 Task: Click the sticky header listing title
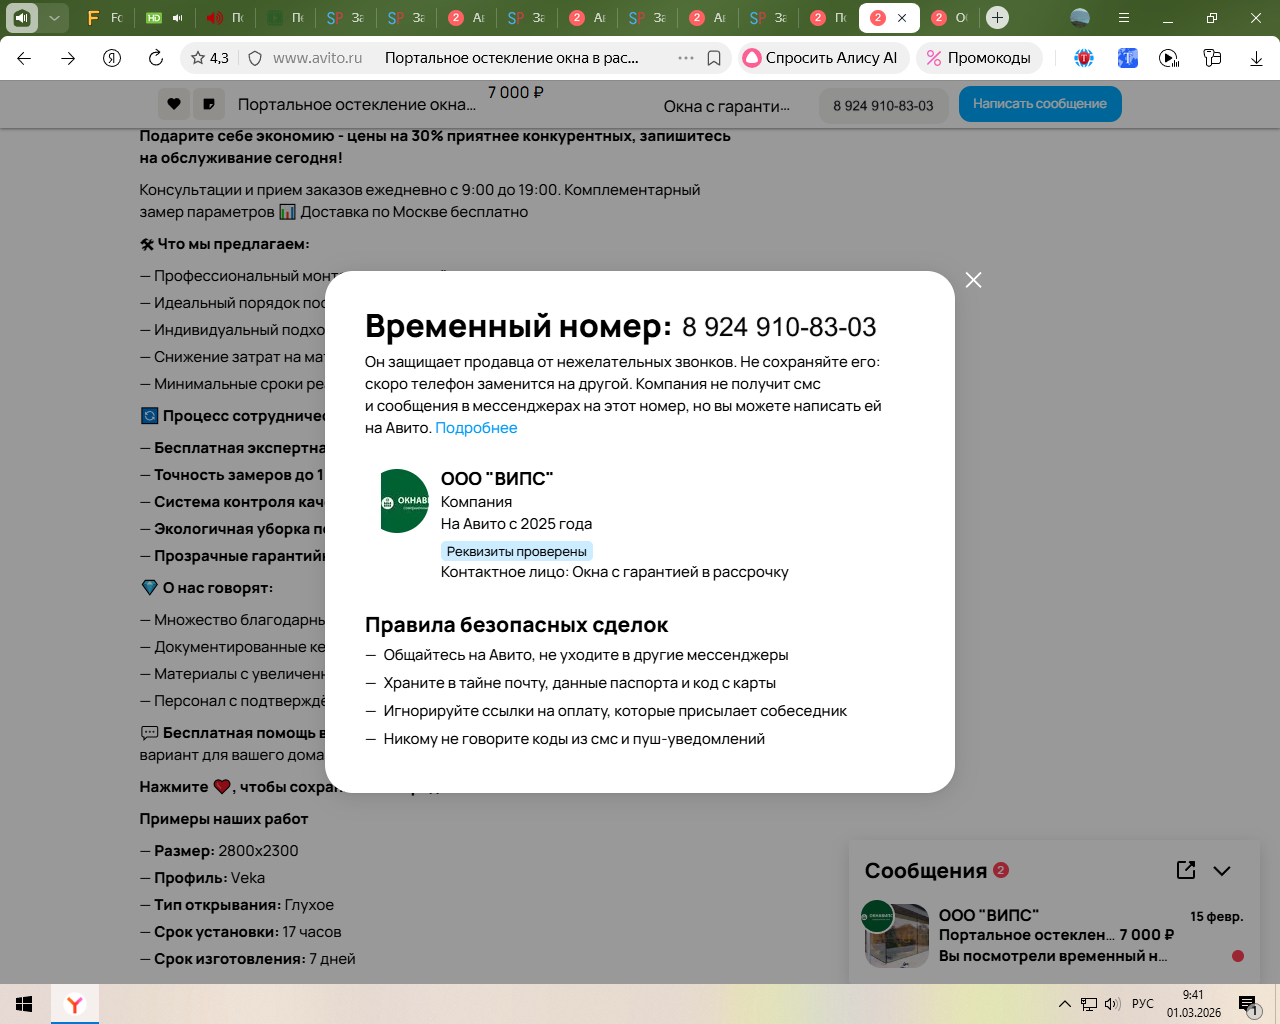[x=357, y=104]
